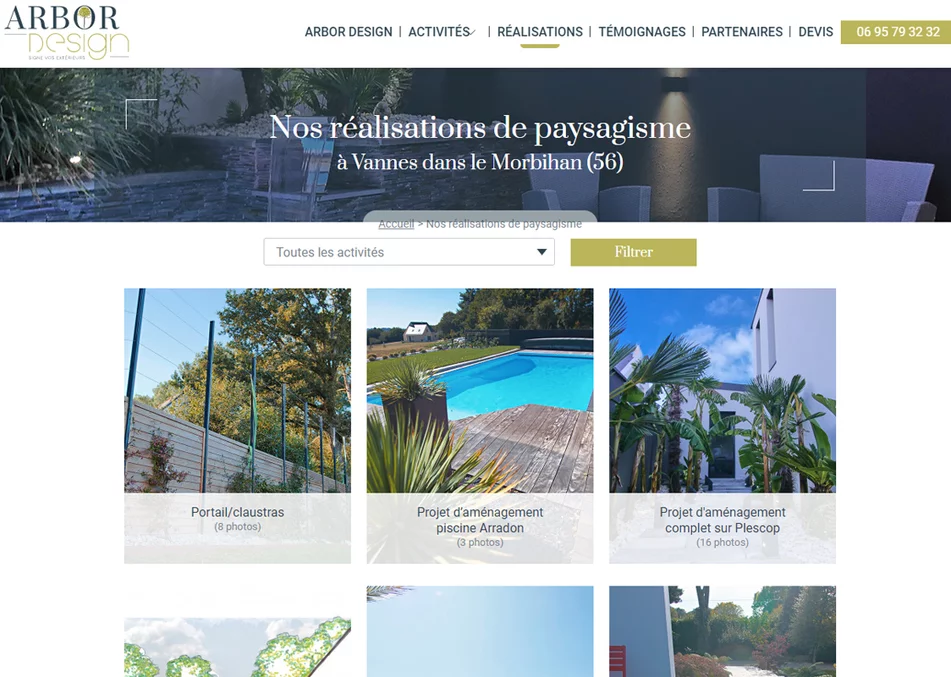
Task: Open the Partenaires menu link
Action: (742, 32)
